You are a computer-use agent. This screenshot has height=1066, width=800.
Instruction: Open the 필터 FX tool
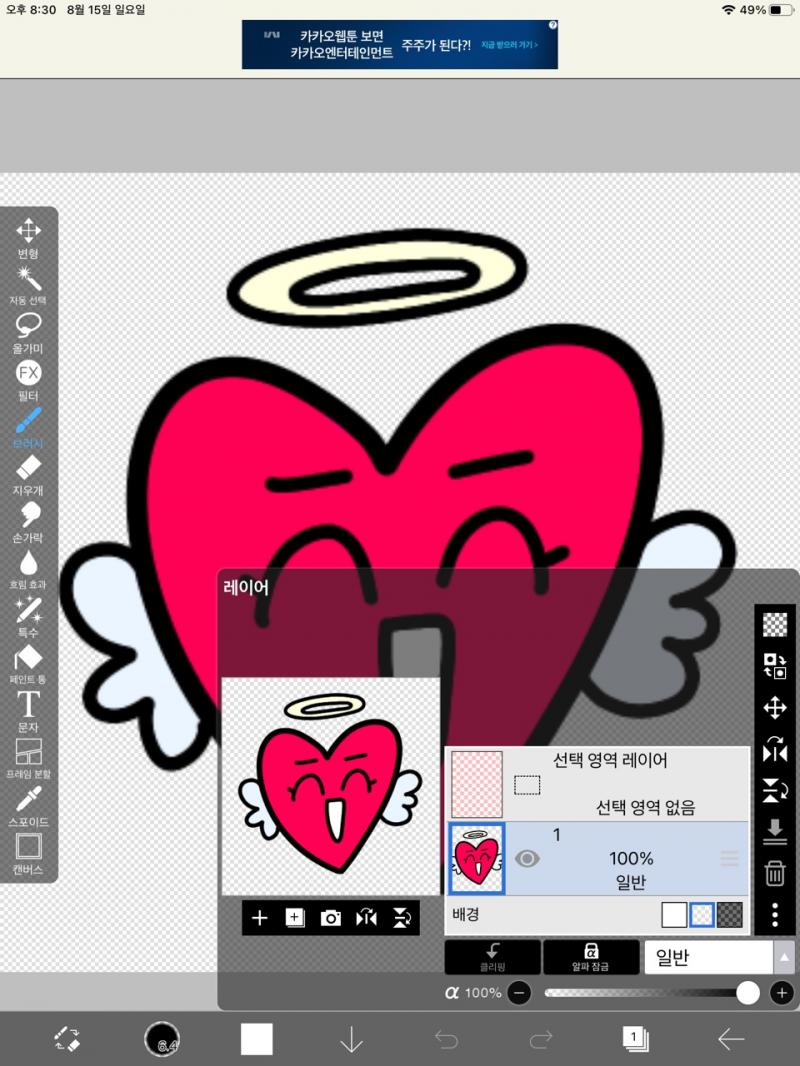tap(28, 380)
